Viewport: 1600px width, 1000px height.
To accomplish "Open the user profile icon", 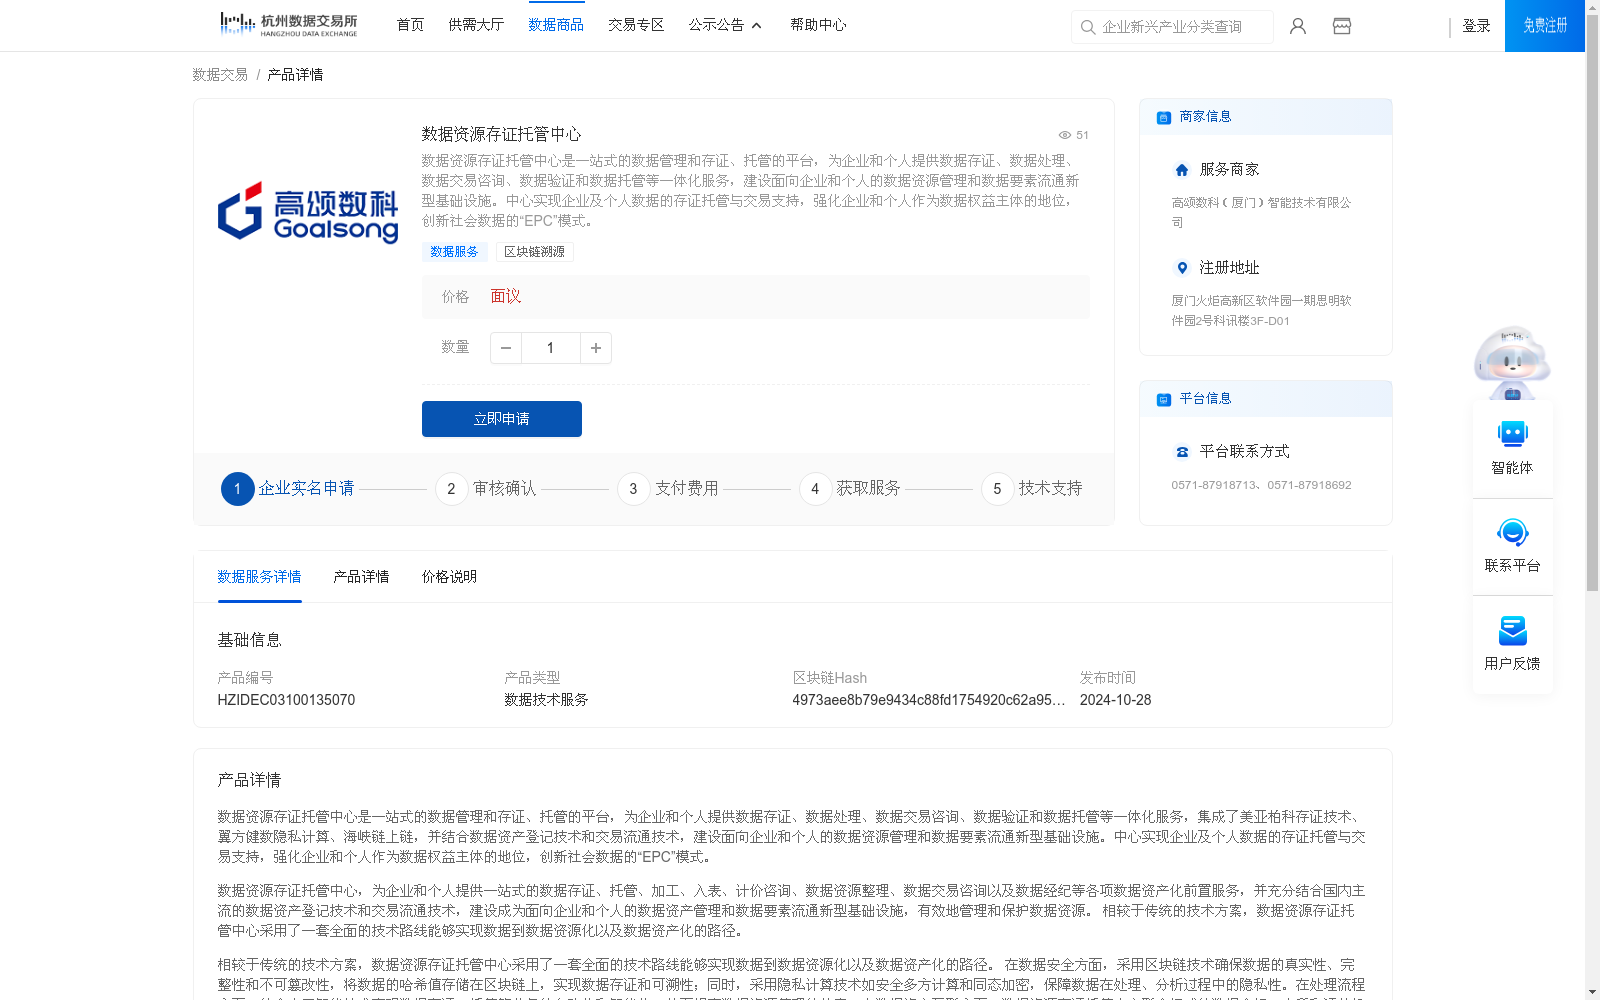I will tap(1298, 26).
